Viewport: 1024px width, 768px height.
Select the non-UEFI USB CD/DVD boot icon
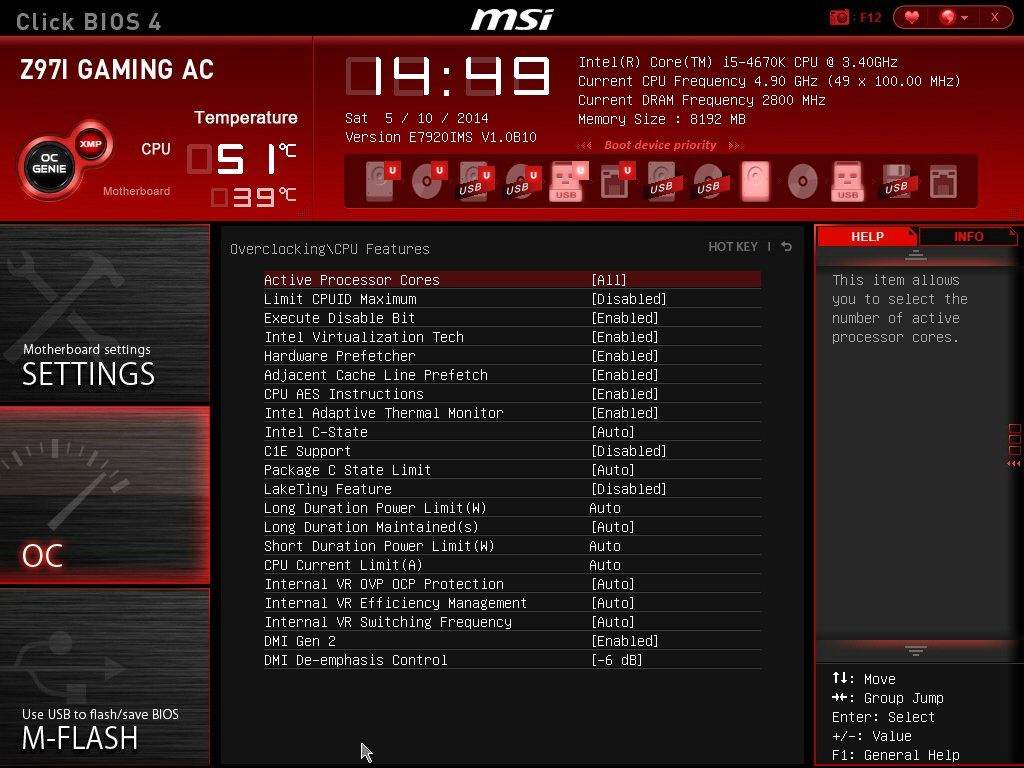pyautogui.click(x=709, y=181)
